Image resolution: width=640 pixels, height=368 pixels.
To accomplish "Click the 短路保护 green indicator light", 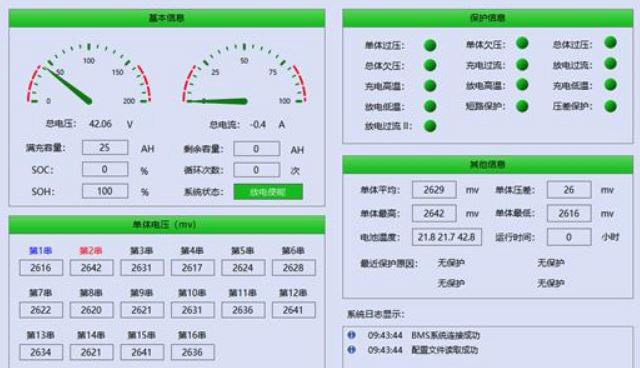I will (x=522, y=106).
